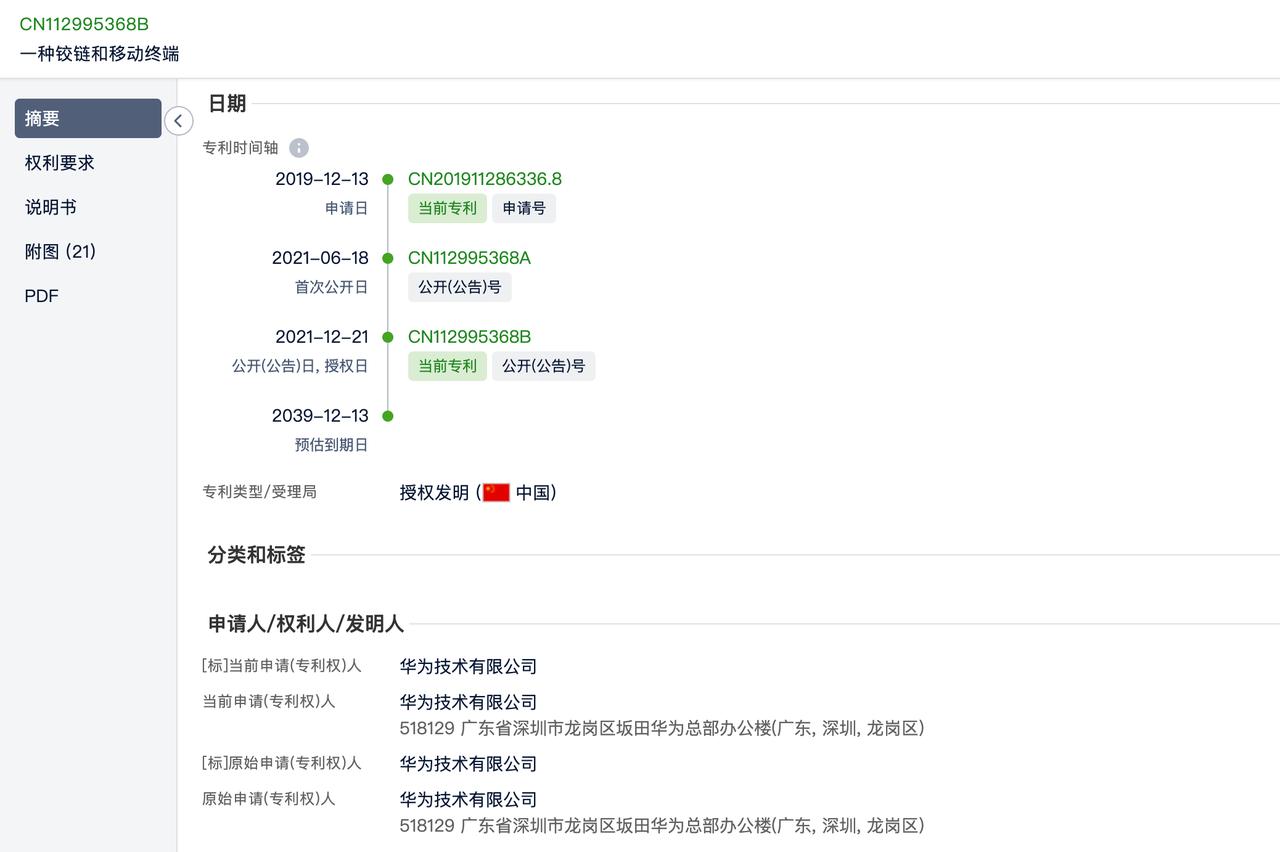This screenshot has height=852, width=1280.
Task: Collapse the sidebar with the chevron arrow
Action: coord(178,121)
